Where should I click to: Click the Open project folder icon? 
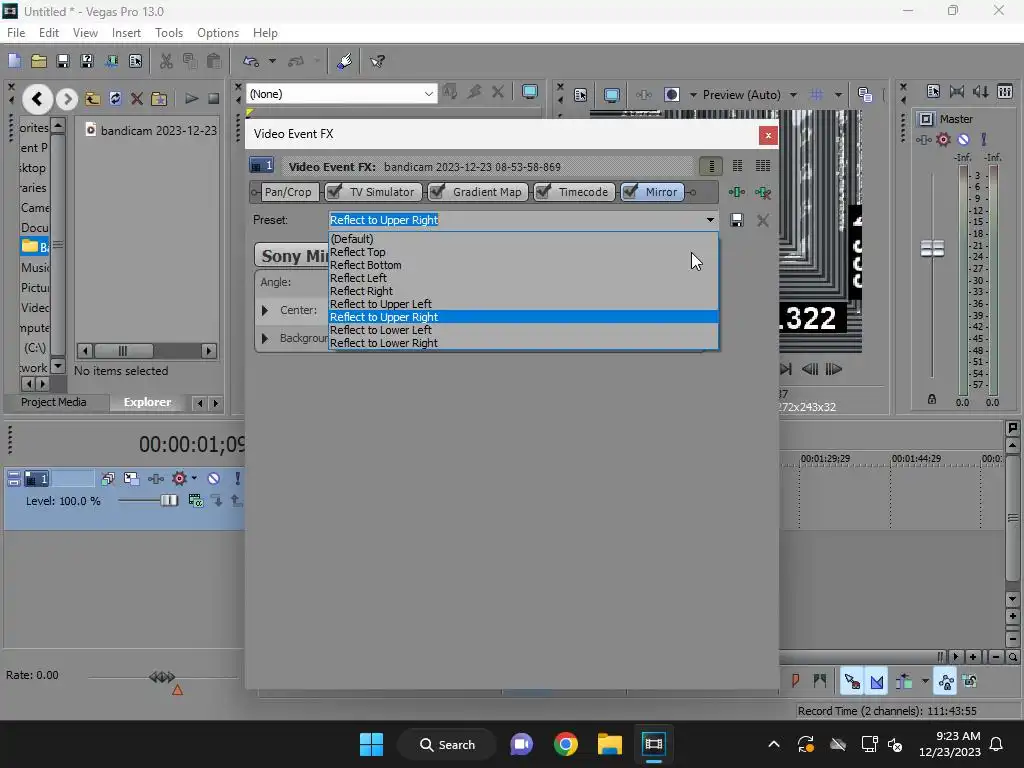pos(39,61)
